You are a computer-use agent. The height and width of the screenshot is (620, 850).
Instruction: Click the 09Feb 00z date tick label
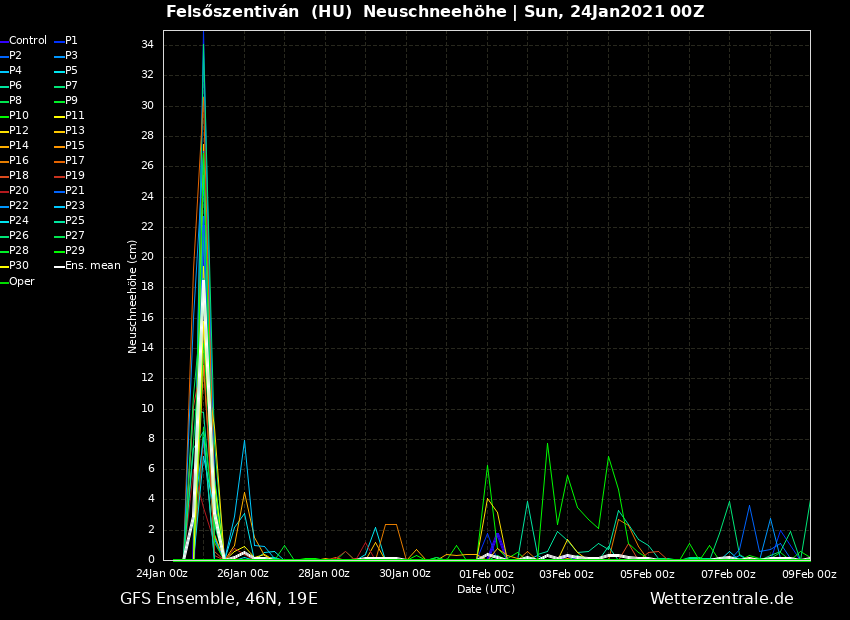point(808,574)
